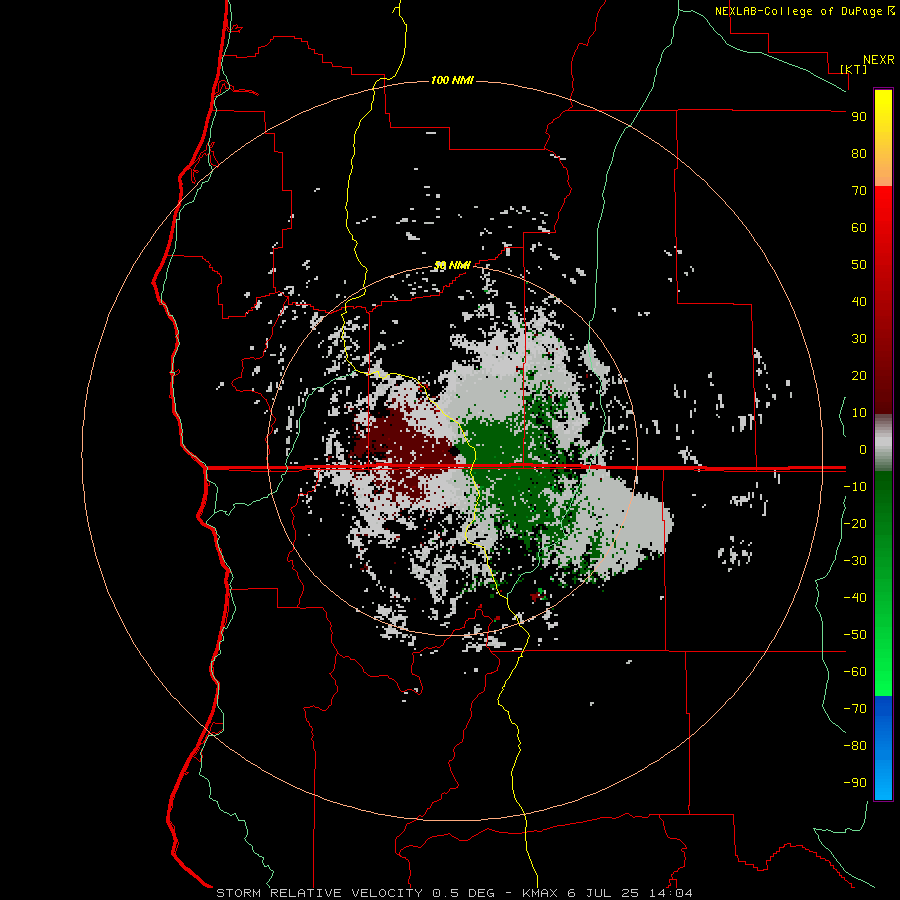Click the '20' value on the velocity scale

pyautogui.click(x=859, y=375)
